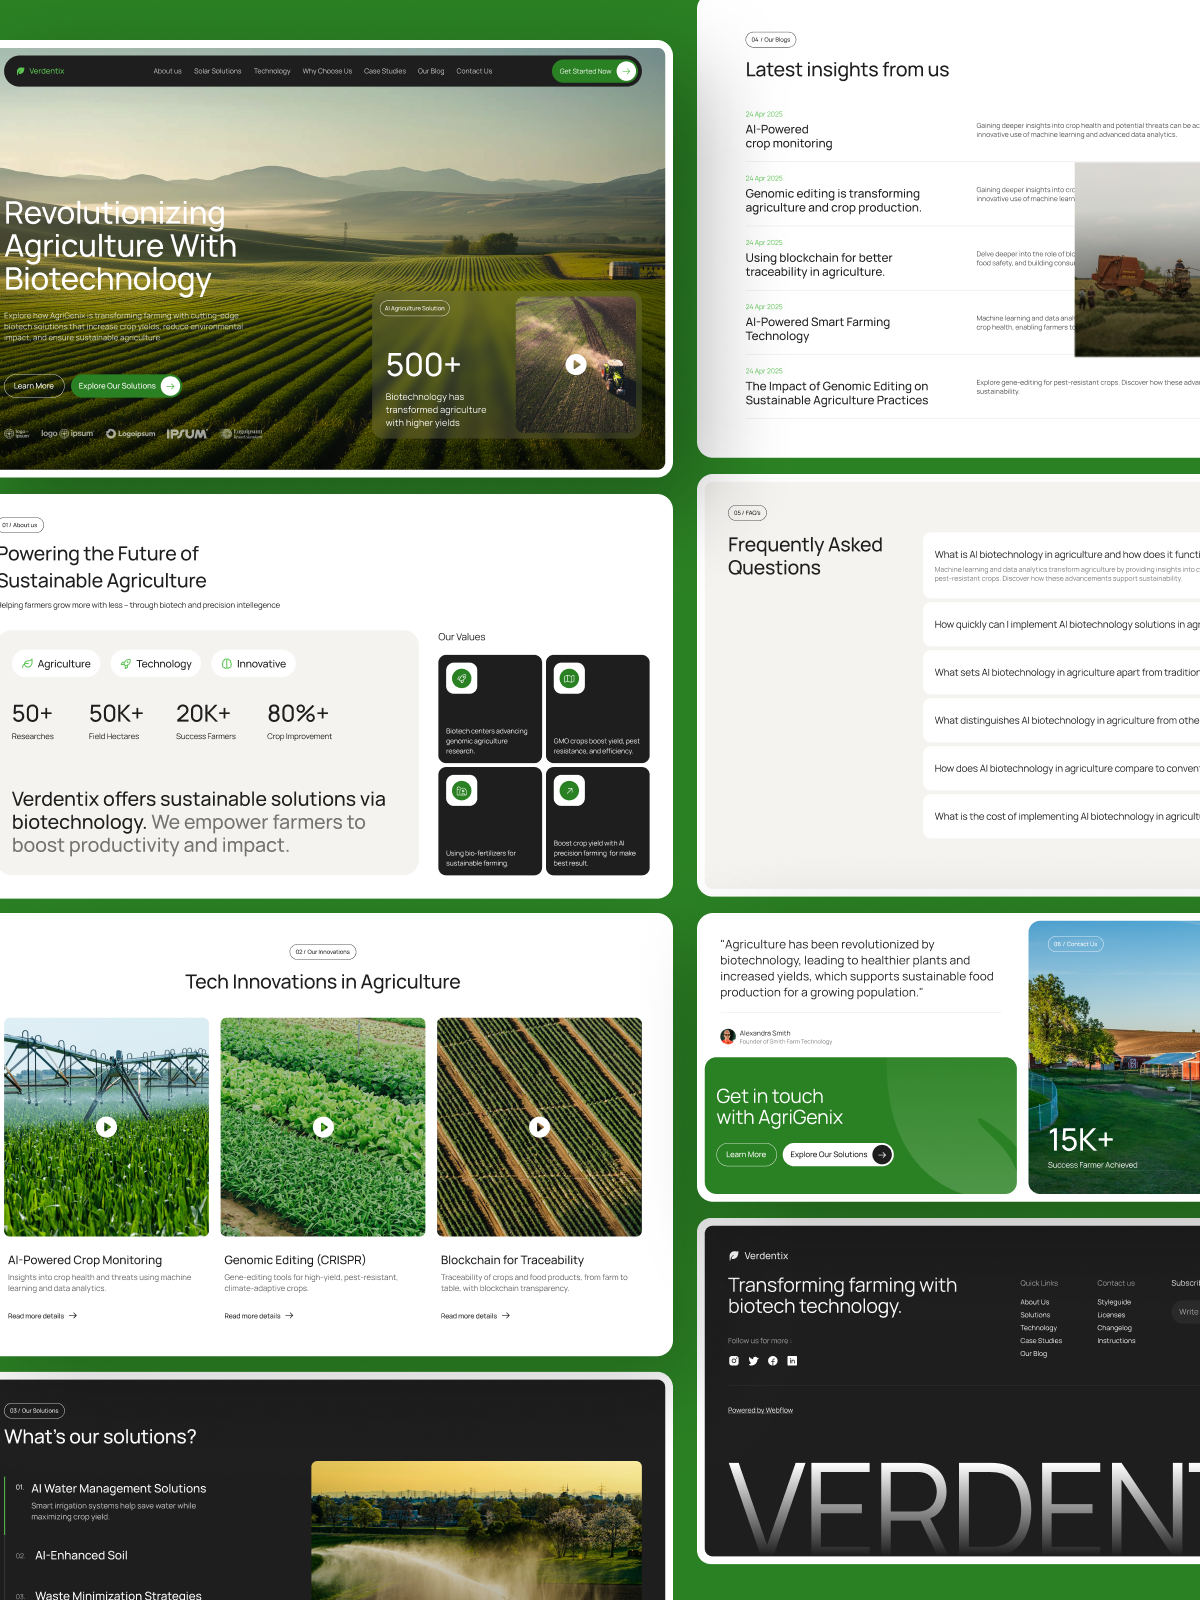Image resolution: width=1200 pixels, height=1600 pixels.
Task: Click Learn More in Get in touch card
Action: tap(746, 1154)
